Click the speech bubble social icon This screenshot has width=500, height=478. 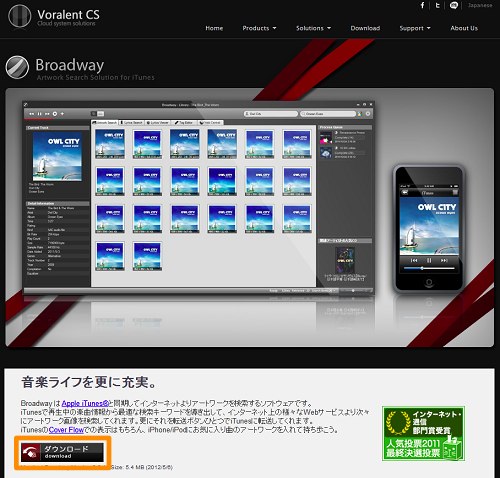tap(454, 5)
